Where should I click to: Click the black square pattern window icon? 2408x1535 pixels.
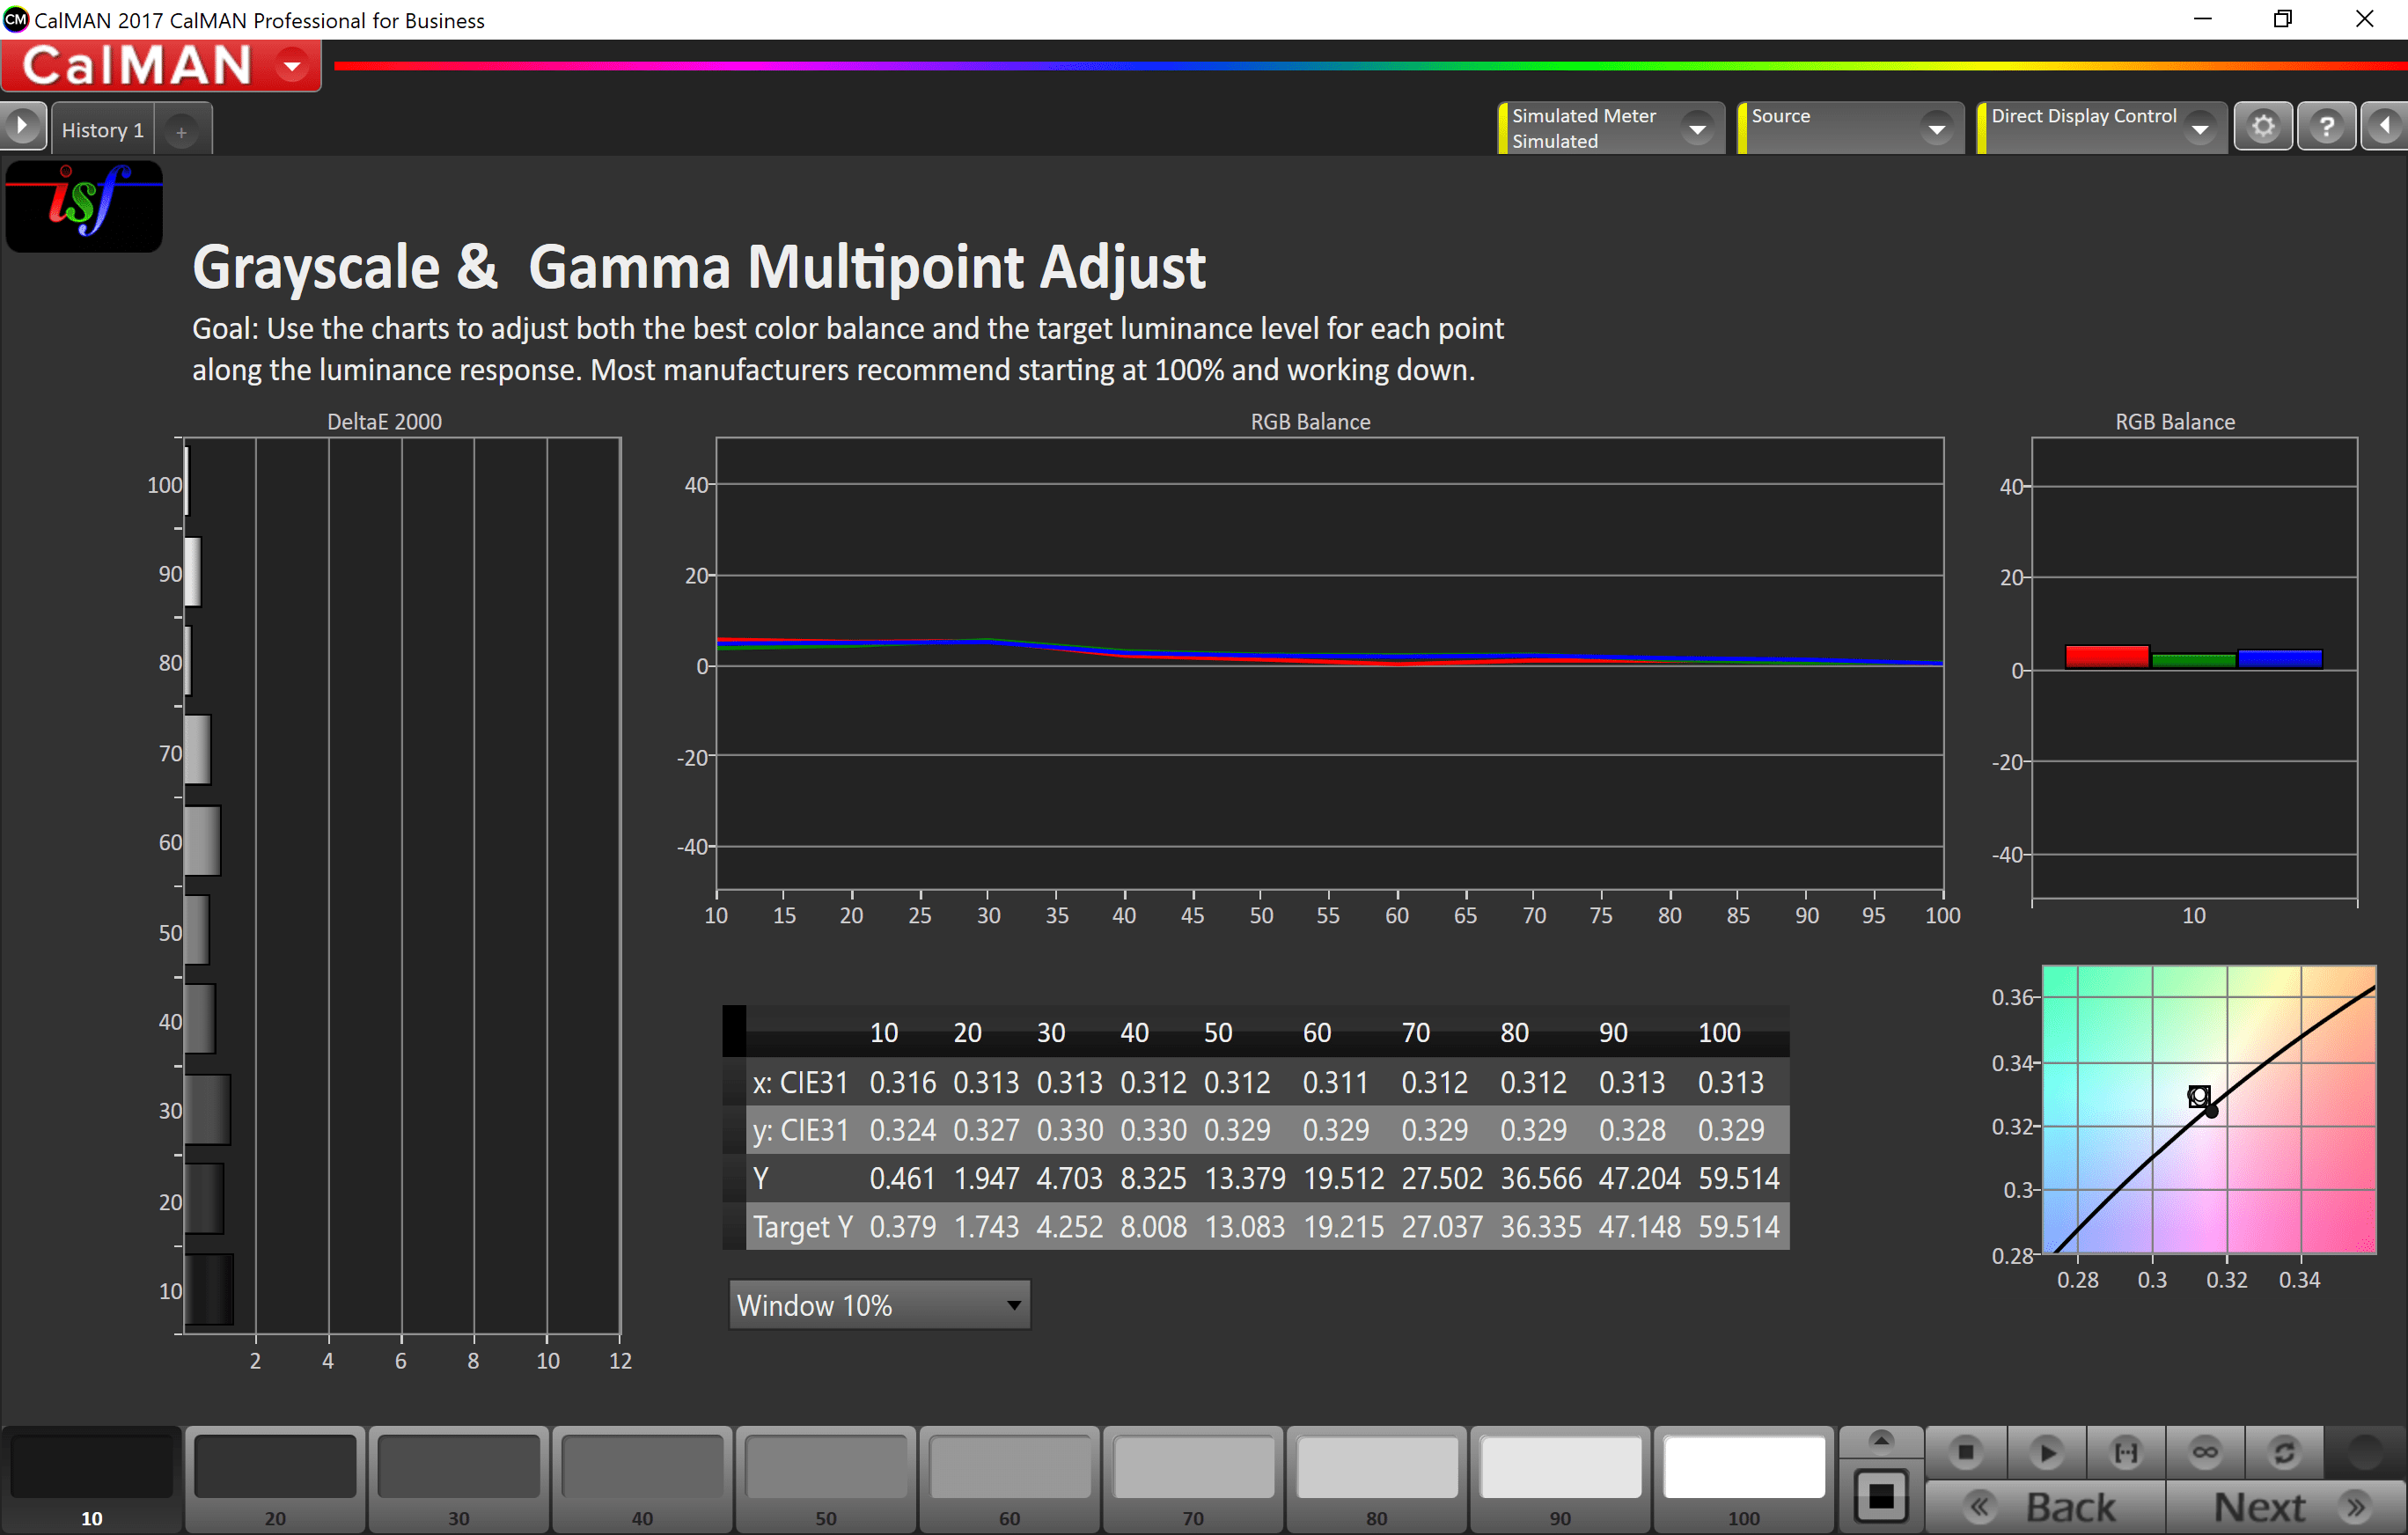coord(1880,1496)
